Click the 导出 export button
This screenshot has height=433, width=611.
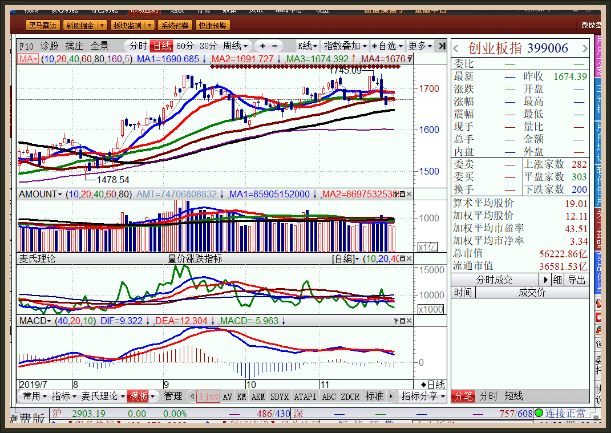577,279
